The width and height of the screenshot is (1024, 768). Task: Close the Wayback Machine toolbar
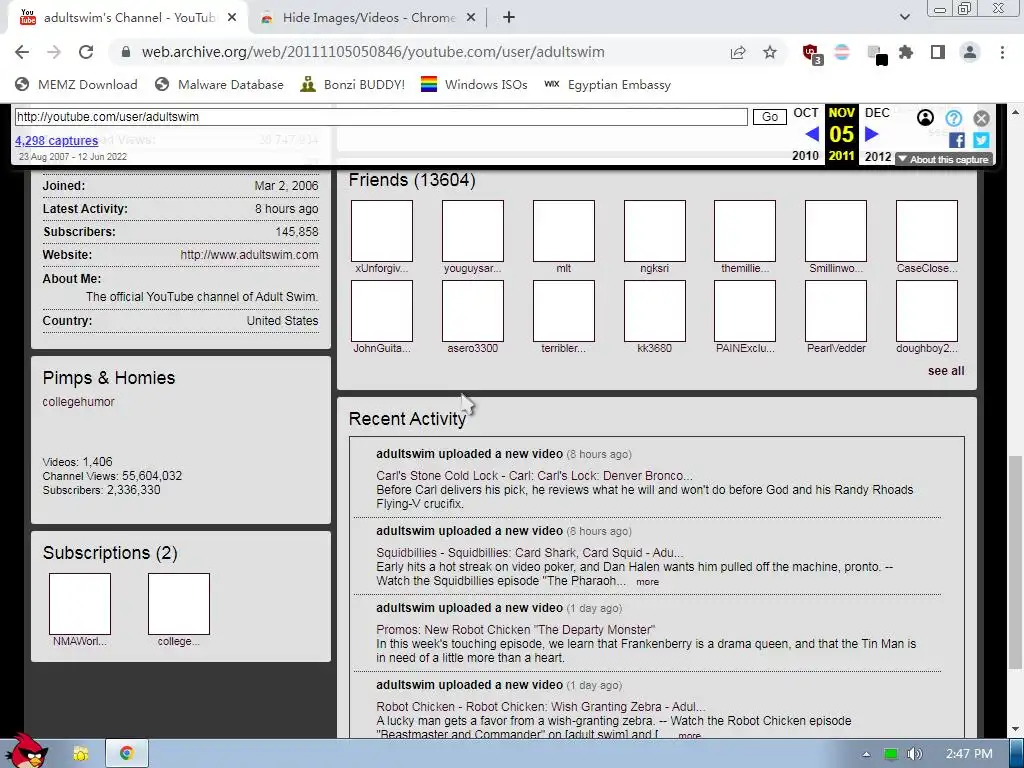click(981, 118)
